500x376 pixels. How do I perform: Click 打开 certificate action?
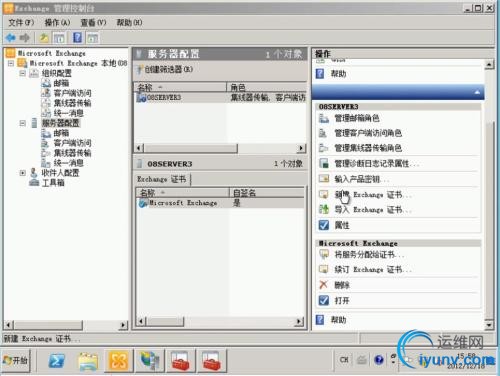[x=342, y=301]
